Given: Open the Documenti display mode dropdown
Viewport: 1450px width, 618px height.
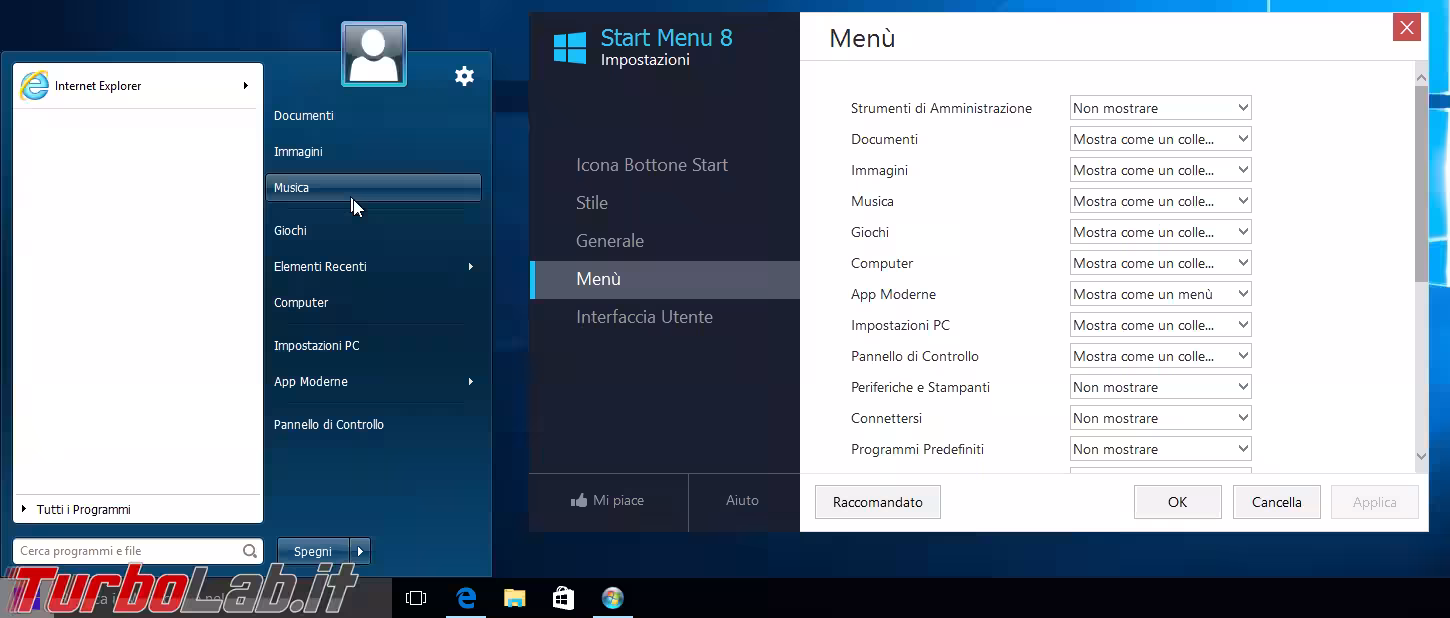Looking at the screenshot, I should point(1159,138).
